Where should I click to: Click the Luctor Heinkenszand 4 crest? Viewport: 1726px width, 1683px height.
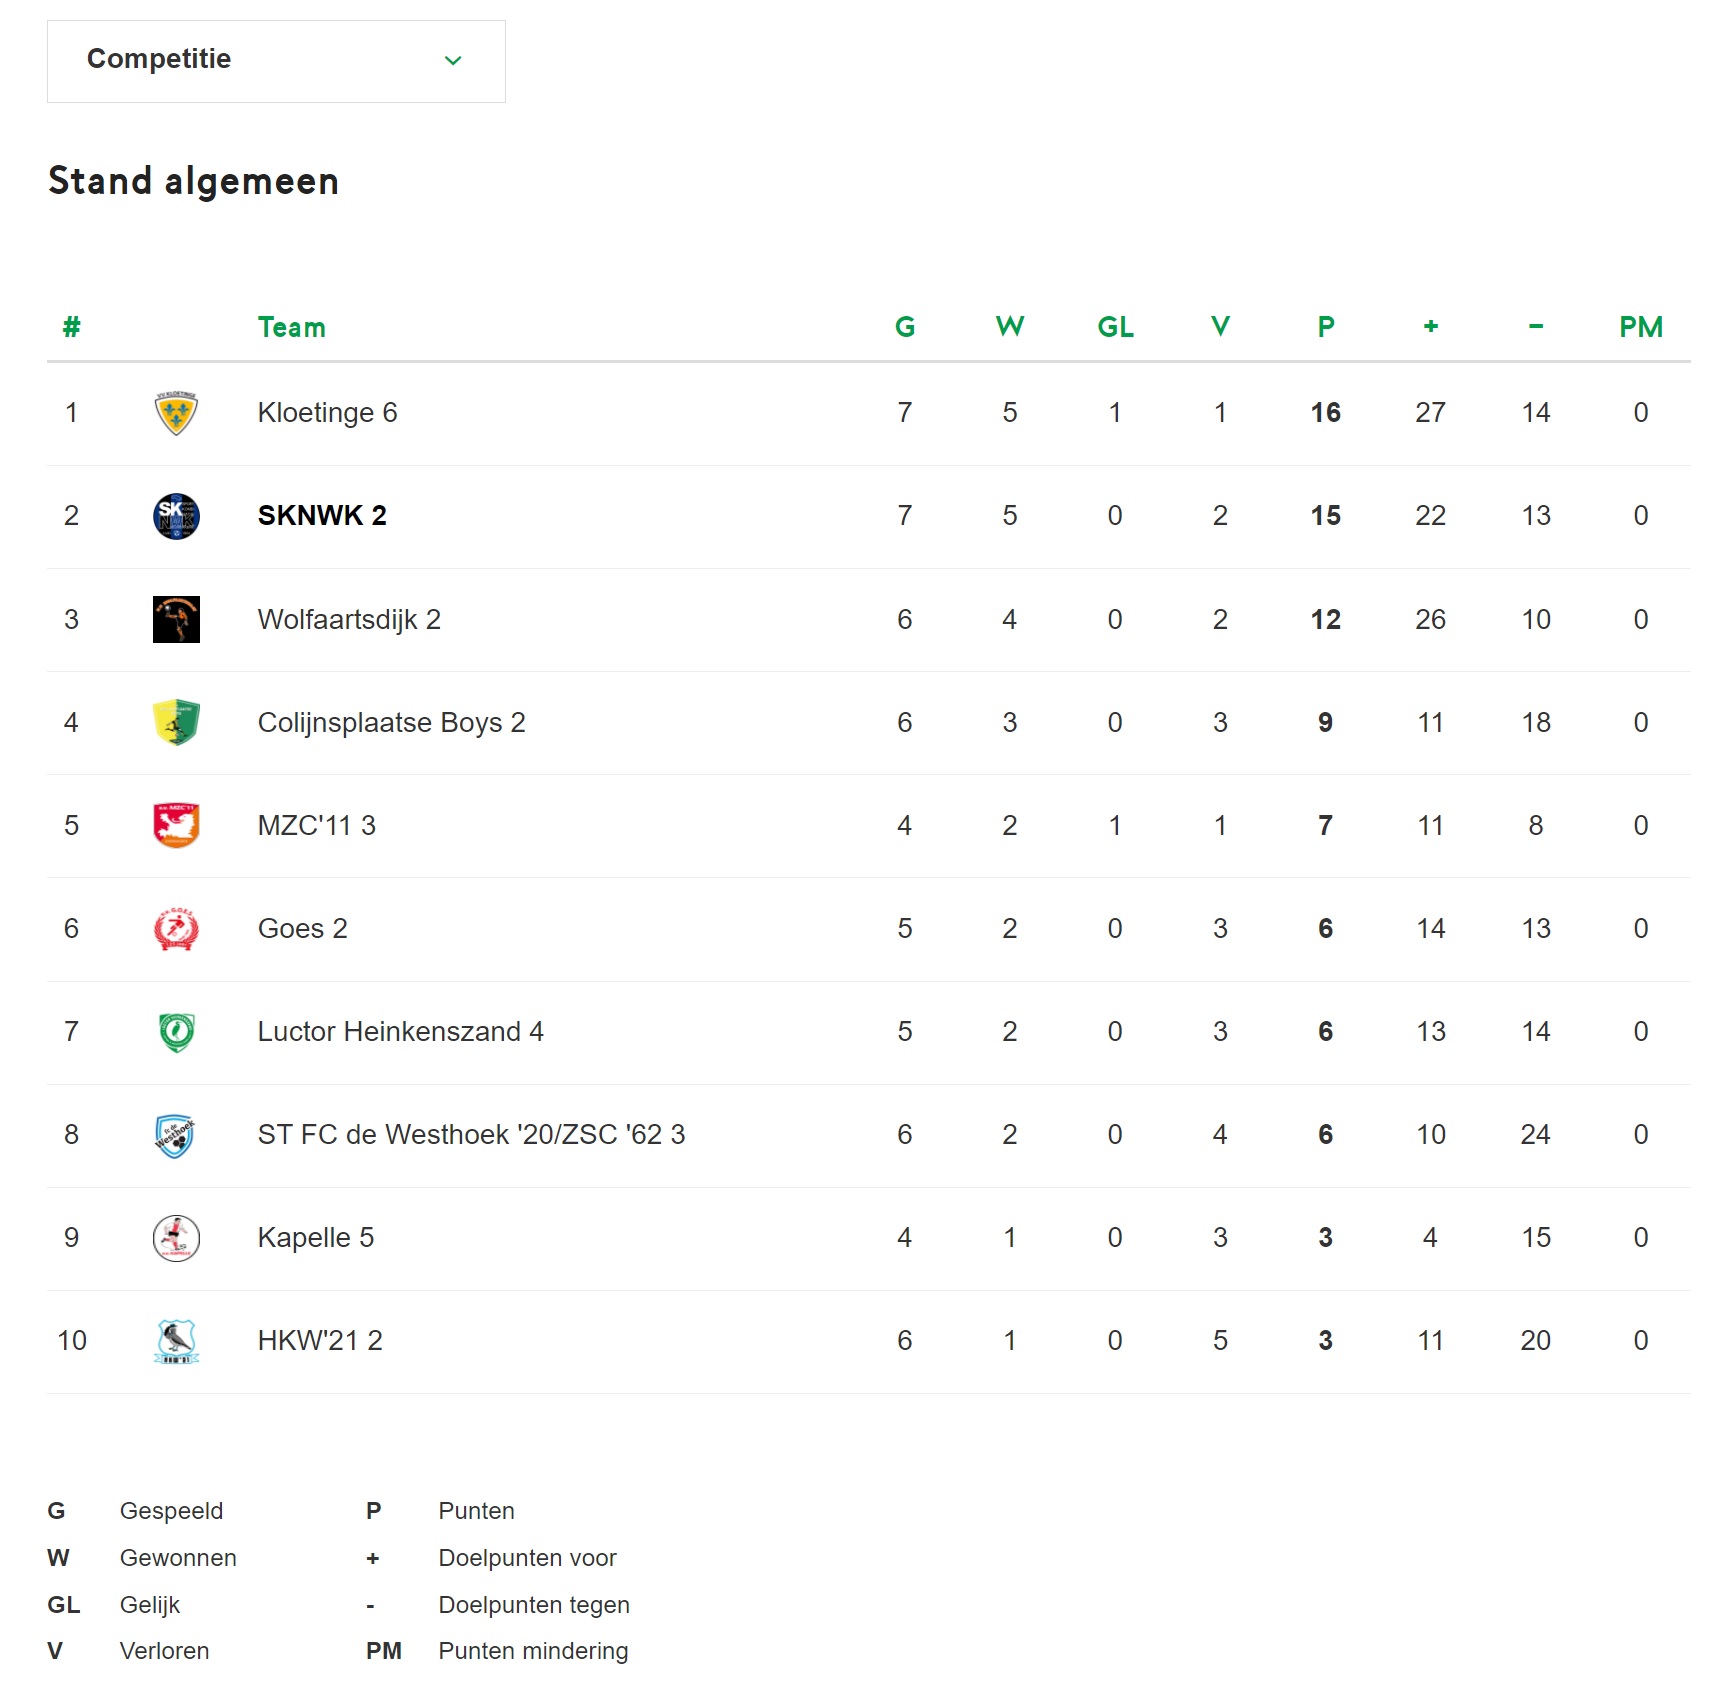(x=176, y=1032)
